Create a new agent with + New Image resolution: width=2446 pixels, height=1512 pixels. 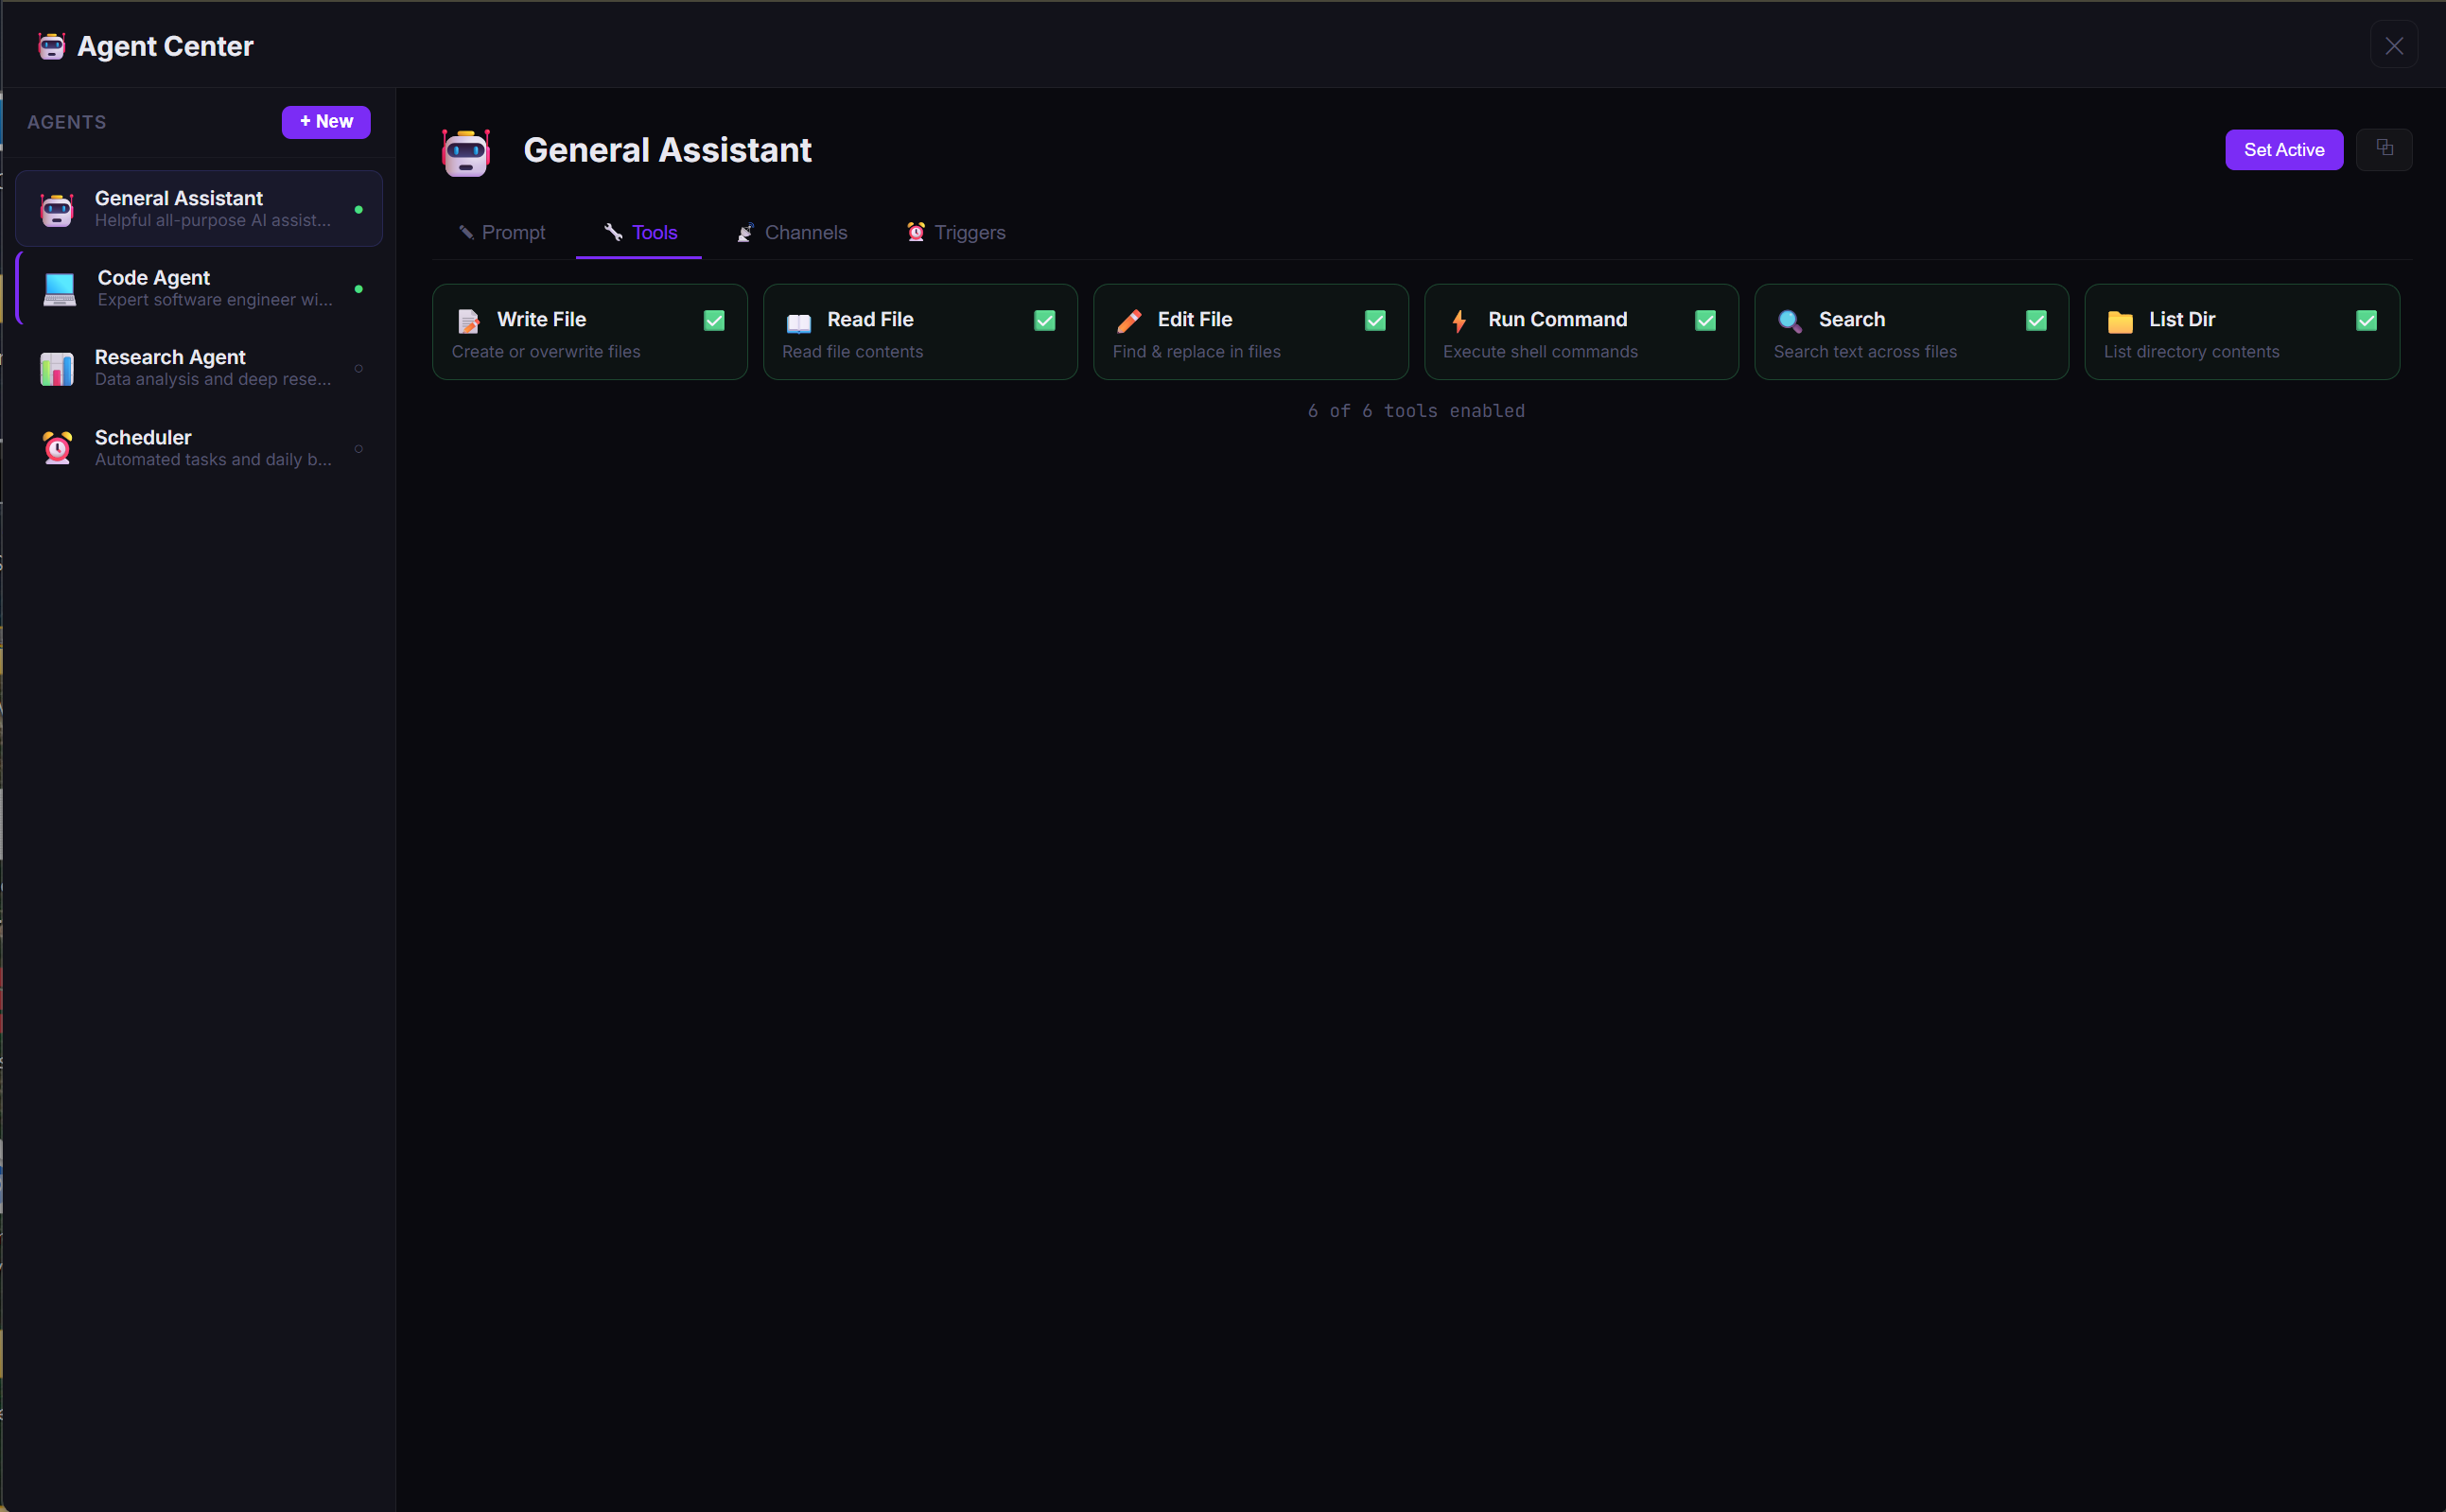pos(326,121)
